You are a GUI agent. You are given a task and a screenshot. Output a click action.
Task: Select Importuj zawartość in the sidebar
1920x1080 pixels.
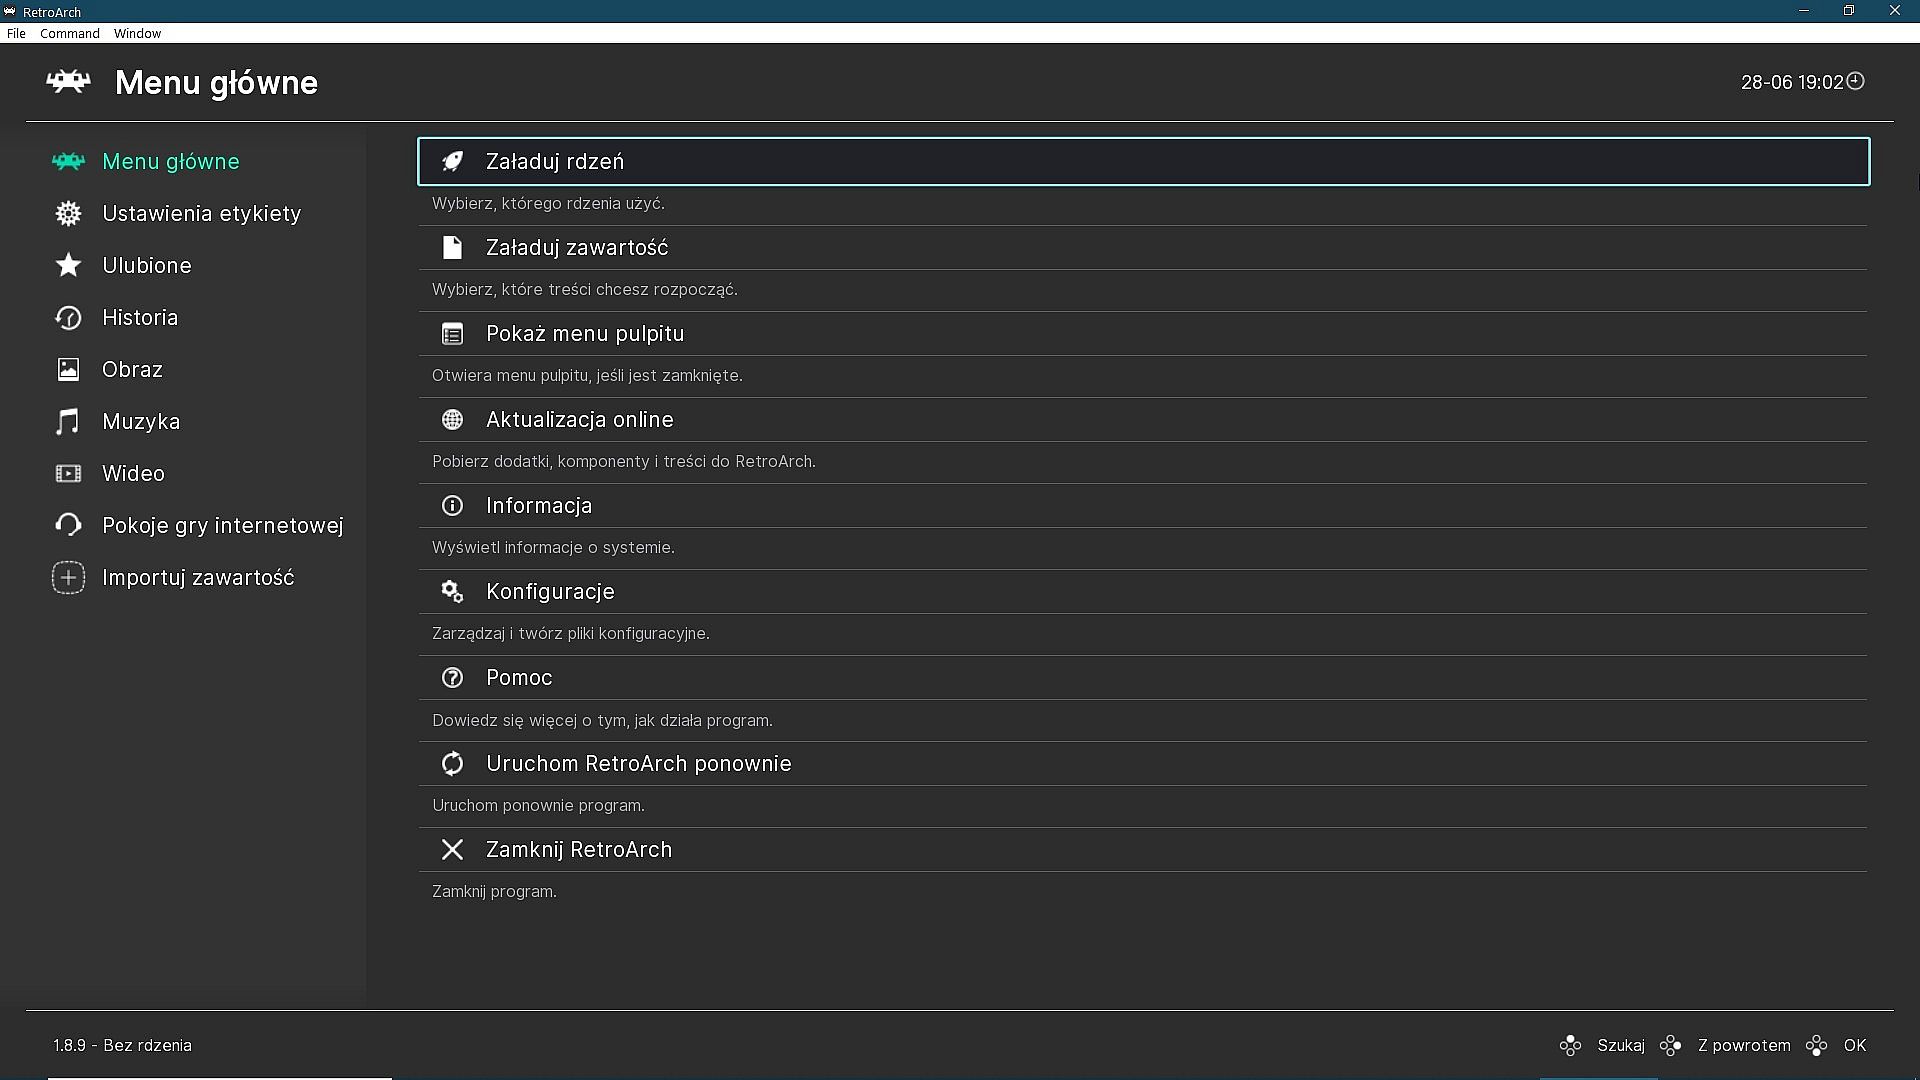click(198, 577)
